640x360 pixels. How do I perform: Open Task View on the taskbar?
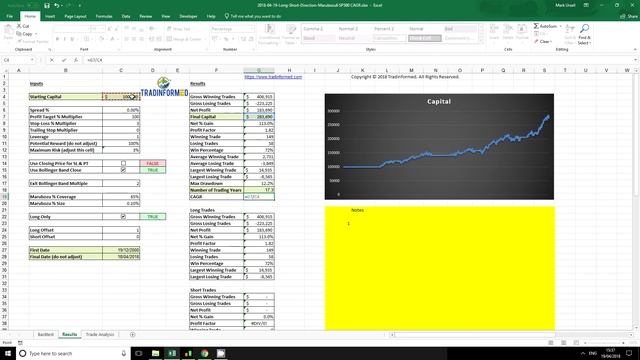(x=139, y=353)
